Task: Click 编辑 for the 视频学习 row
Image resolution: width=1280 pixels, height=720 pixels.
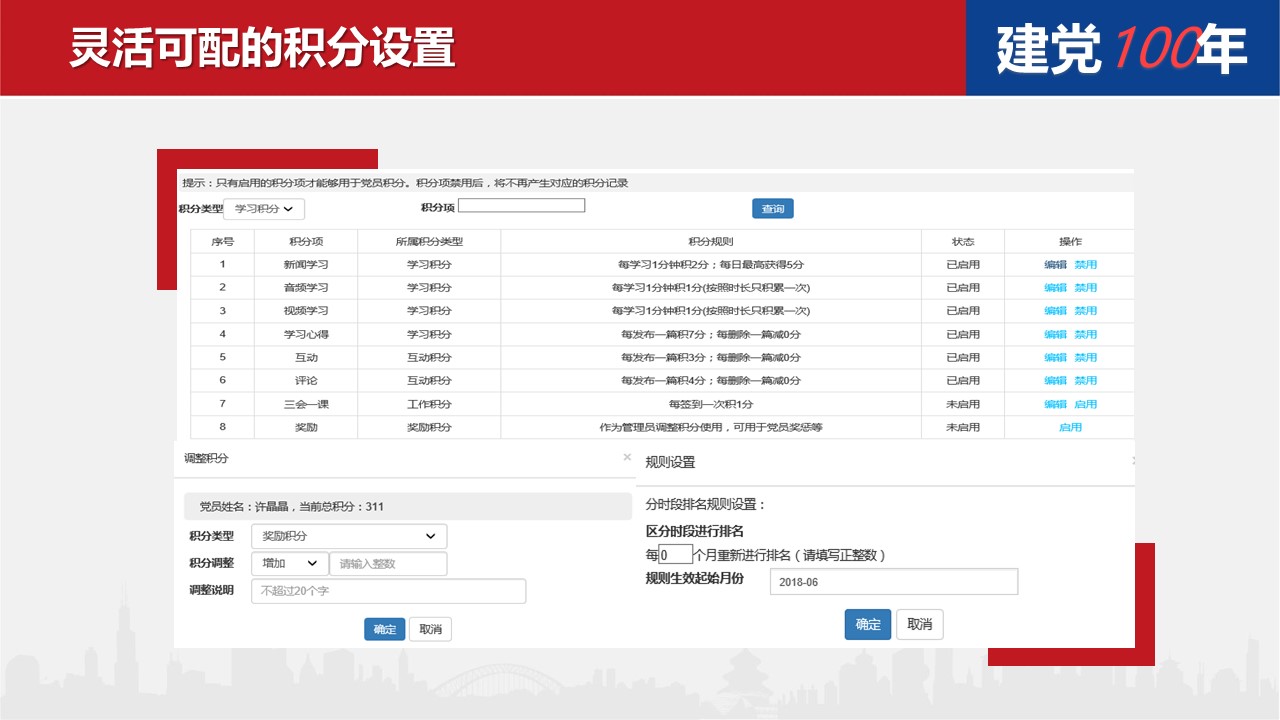Action: [1055, 311]
